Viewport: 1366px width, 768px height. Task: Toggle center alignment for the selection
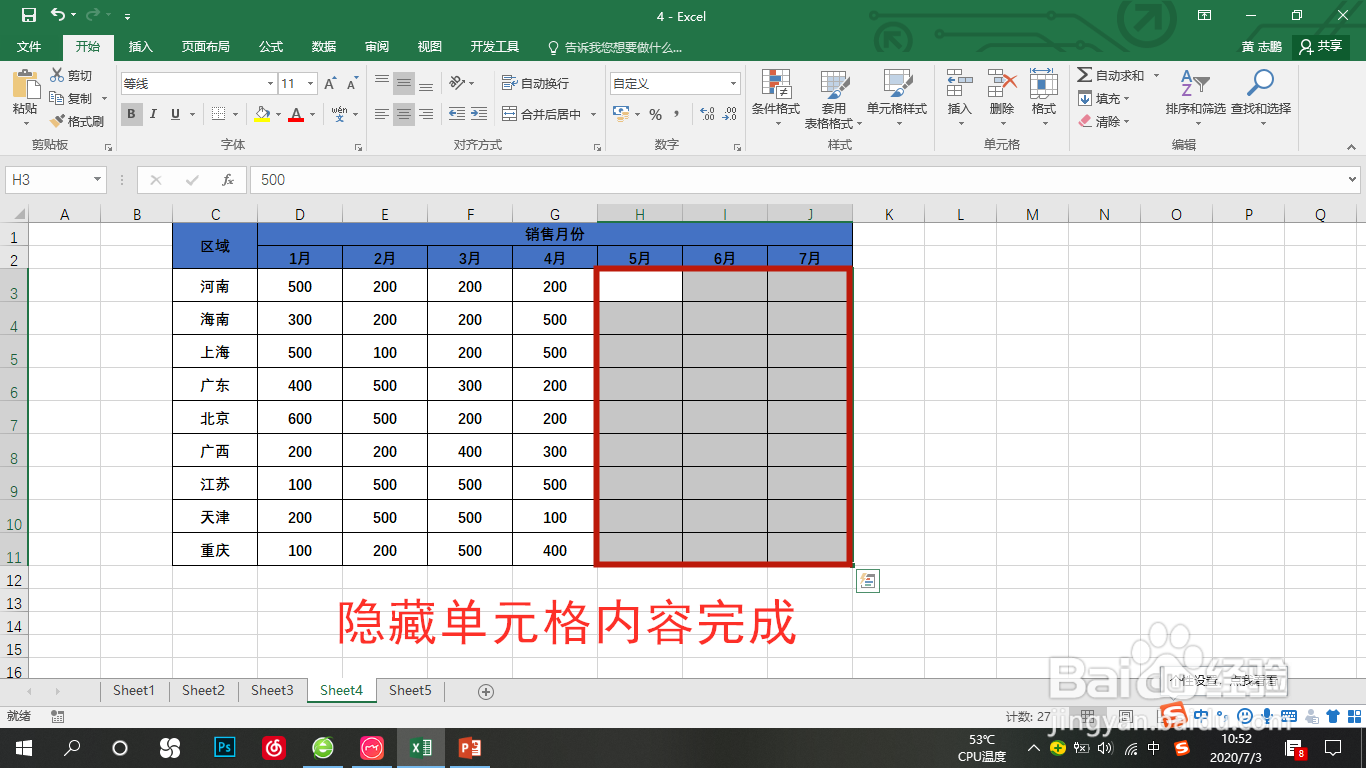click(403, 114)
